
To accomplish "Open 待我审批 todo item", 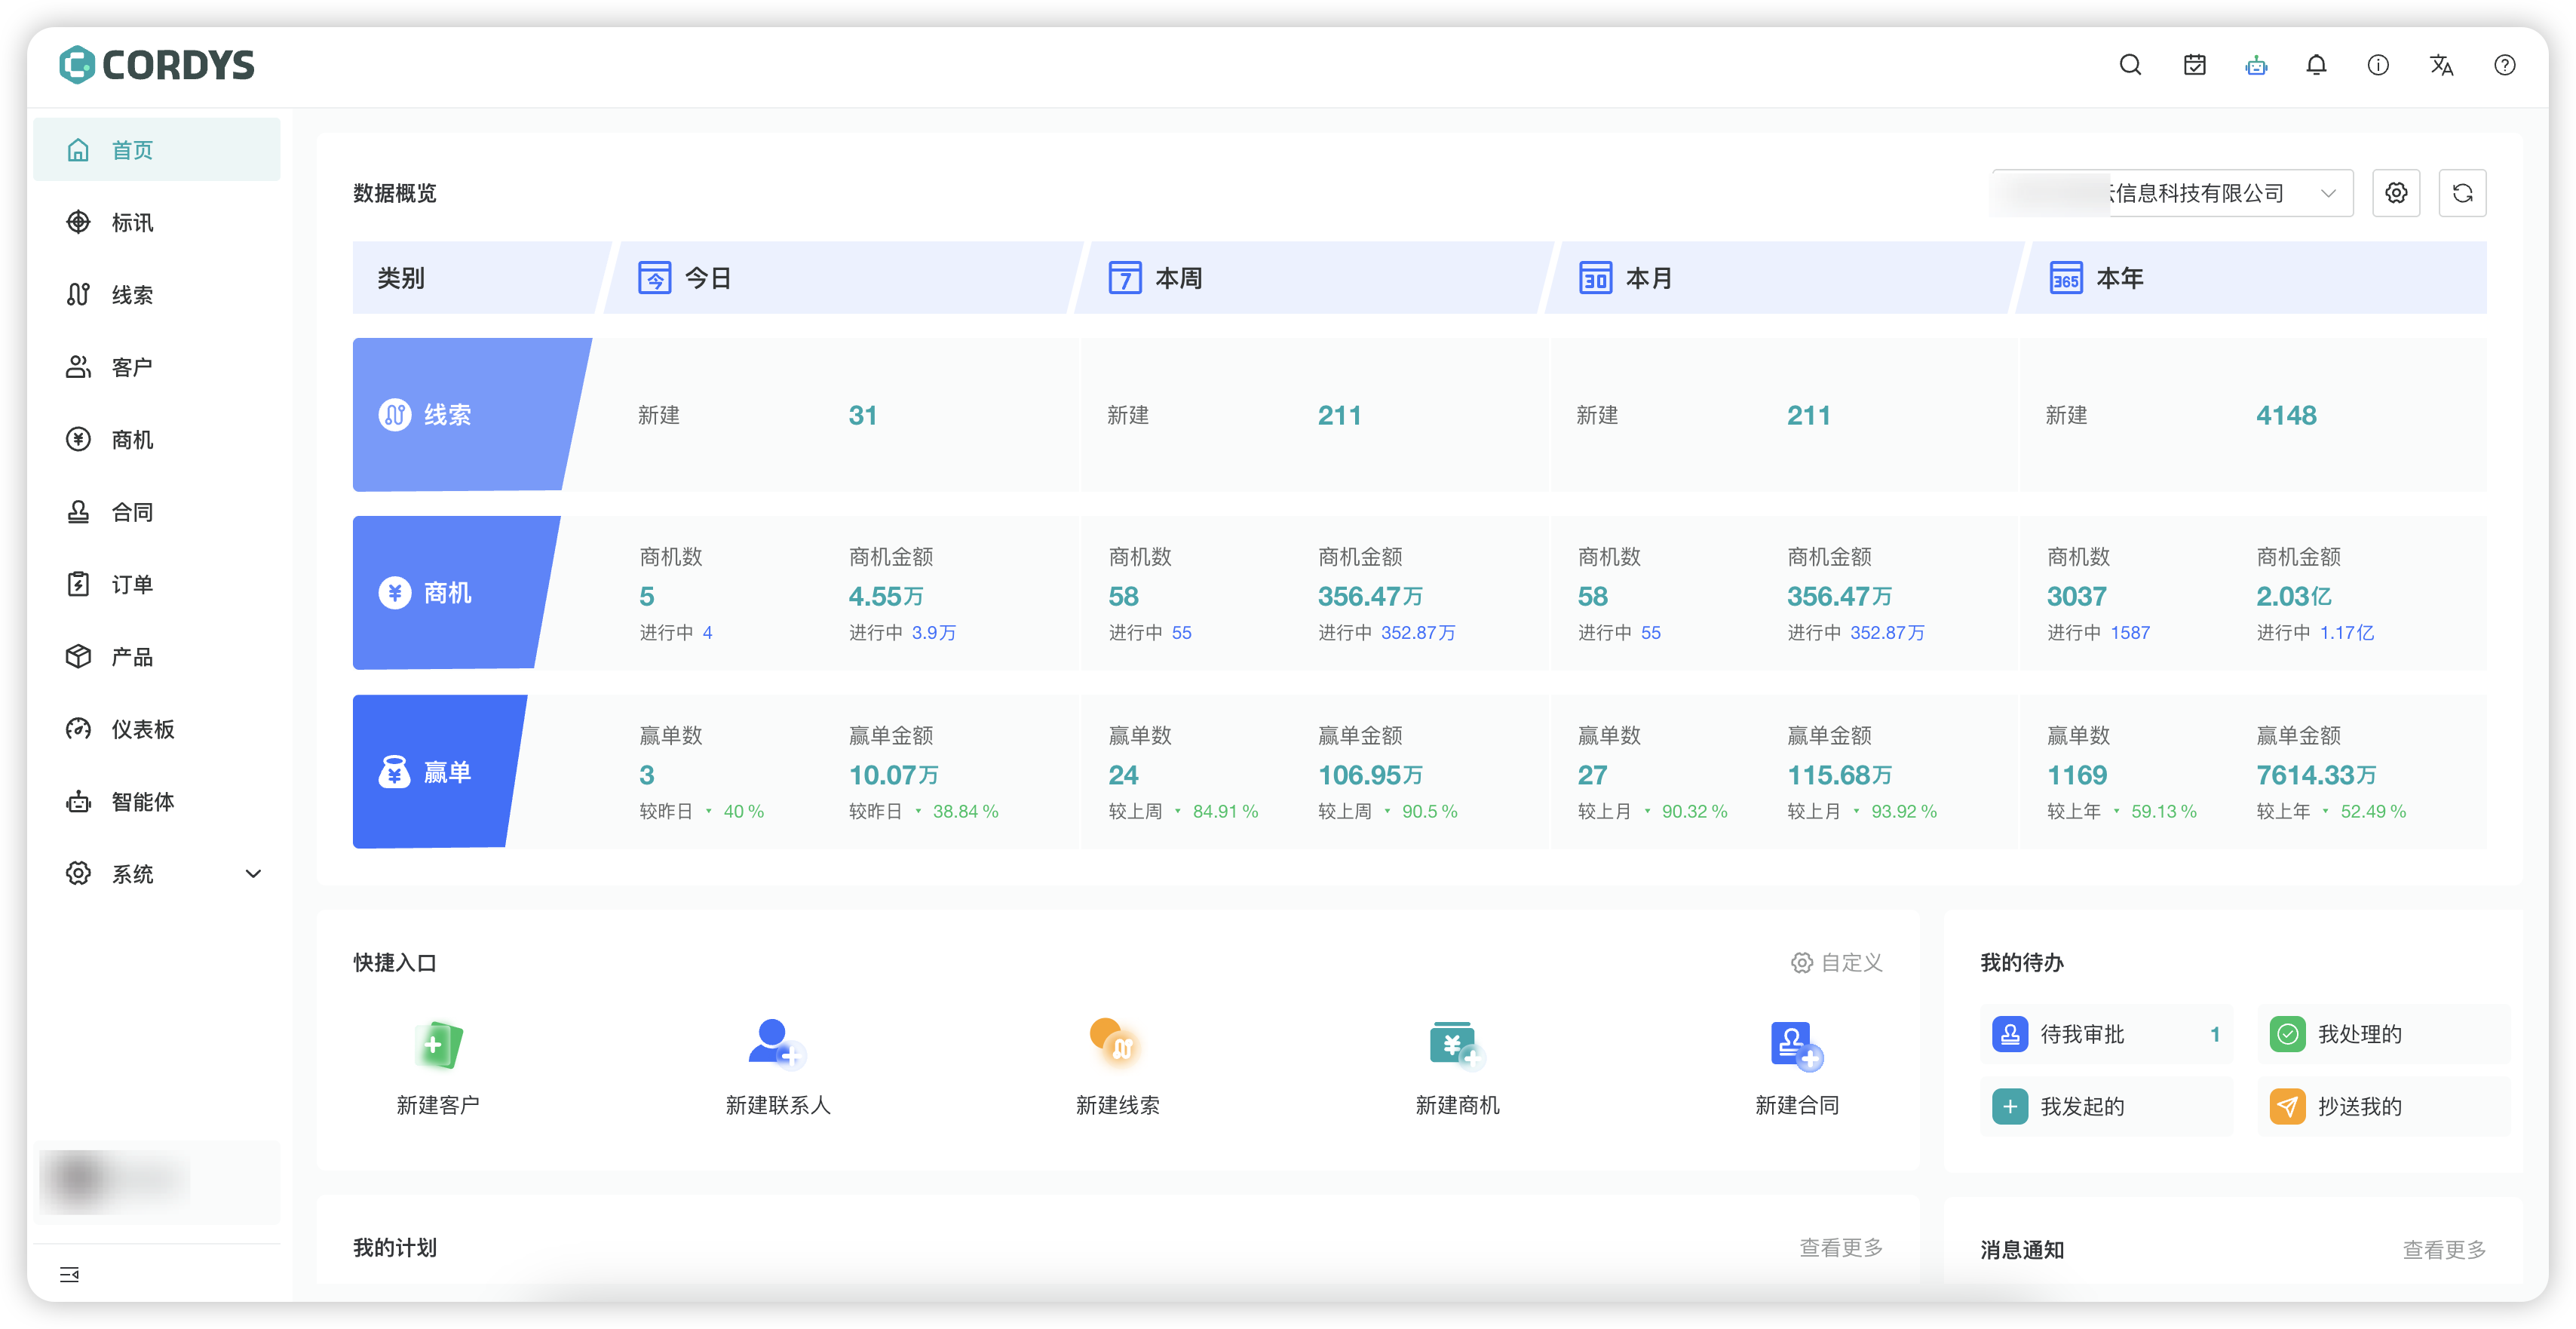I will pos(2106,1034).
